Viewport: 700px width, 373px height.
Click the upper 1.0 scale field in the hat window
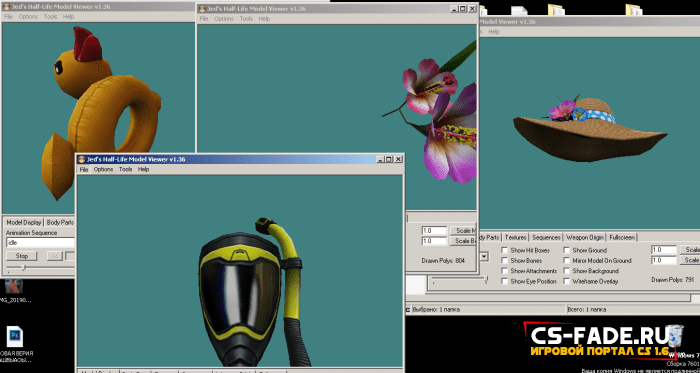click(664, 250)
